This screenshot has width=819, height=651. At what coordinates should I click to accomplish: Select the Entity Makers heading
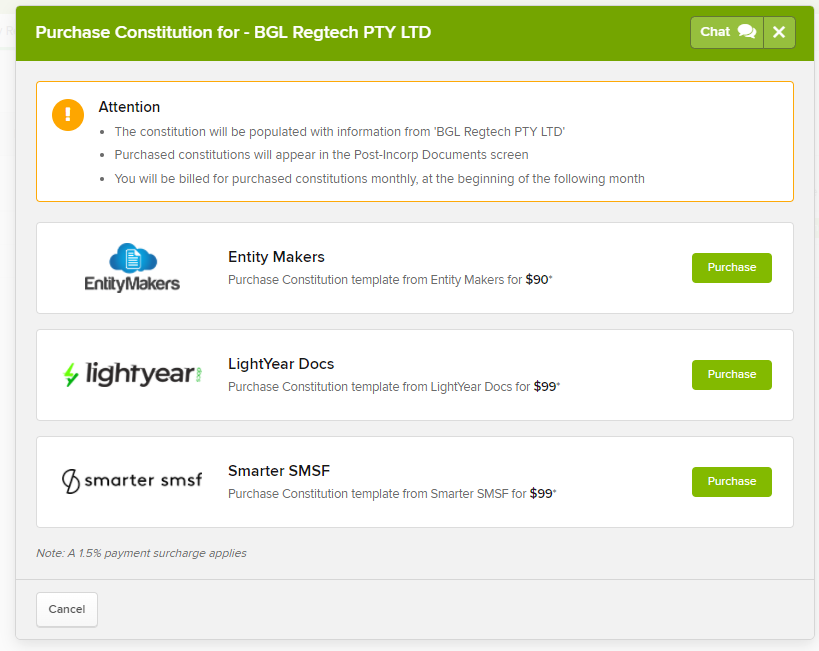(276, 257)
